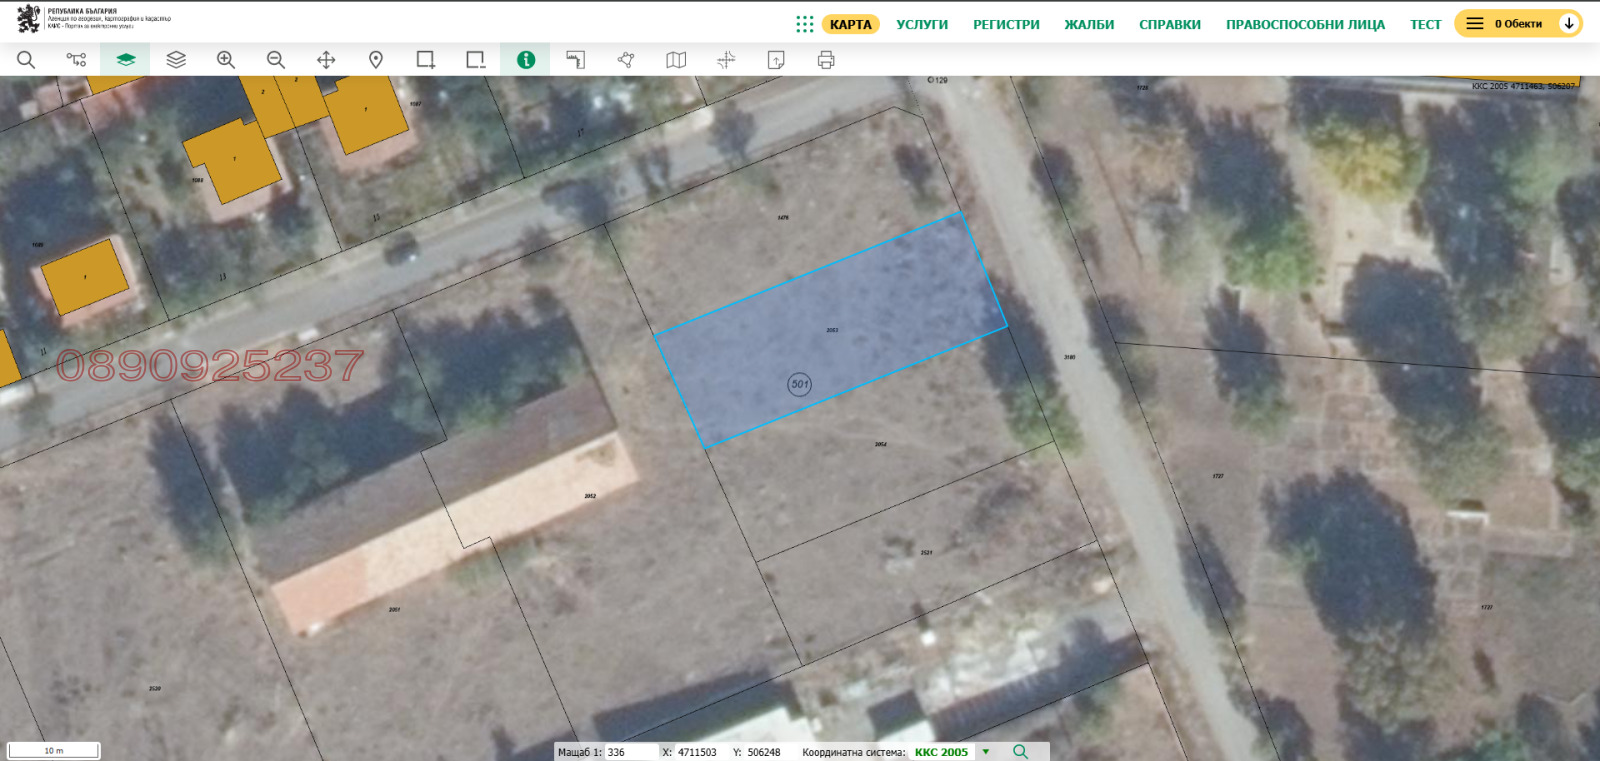Image resolution: width=1600 pixels, height=761 pixels.
Task: Open the folded map icon tool
Action: pyautogui.click(x=676, y=60)
